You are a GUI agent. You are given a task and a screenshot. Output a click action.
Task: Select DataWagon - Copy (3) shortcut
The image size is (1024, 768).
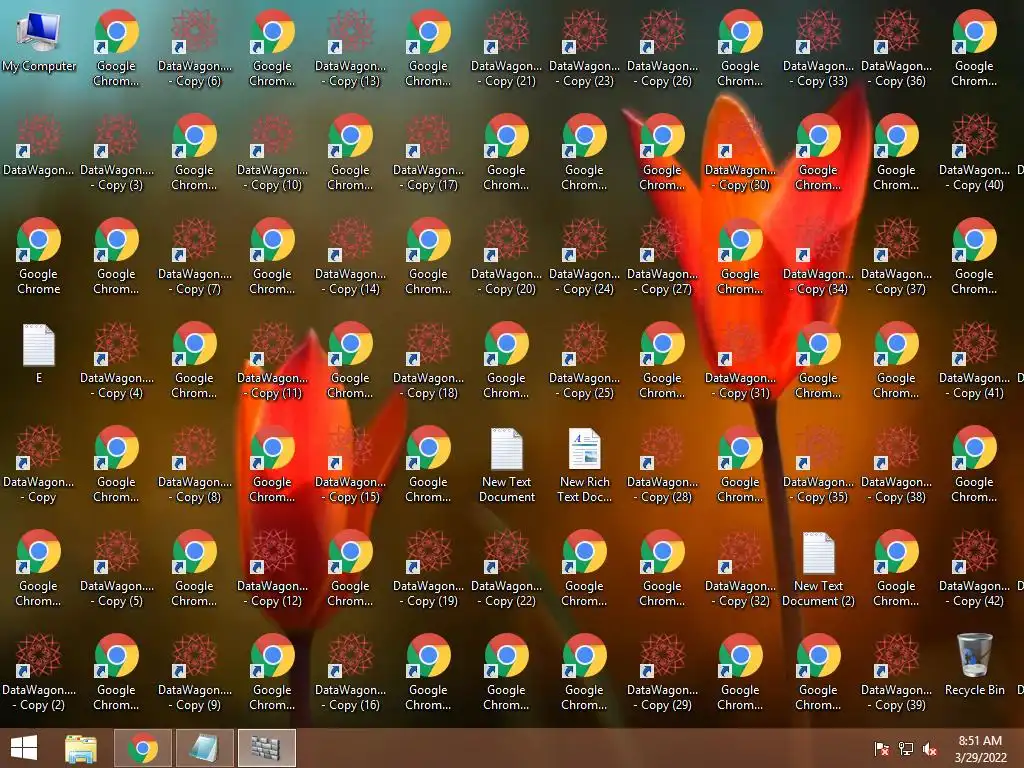pos(117,153)
